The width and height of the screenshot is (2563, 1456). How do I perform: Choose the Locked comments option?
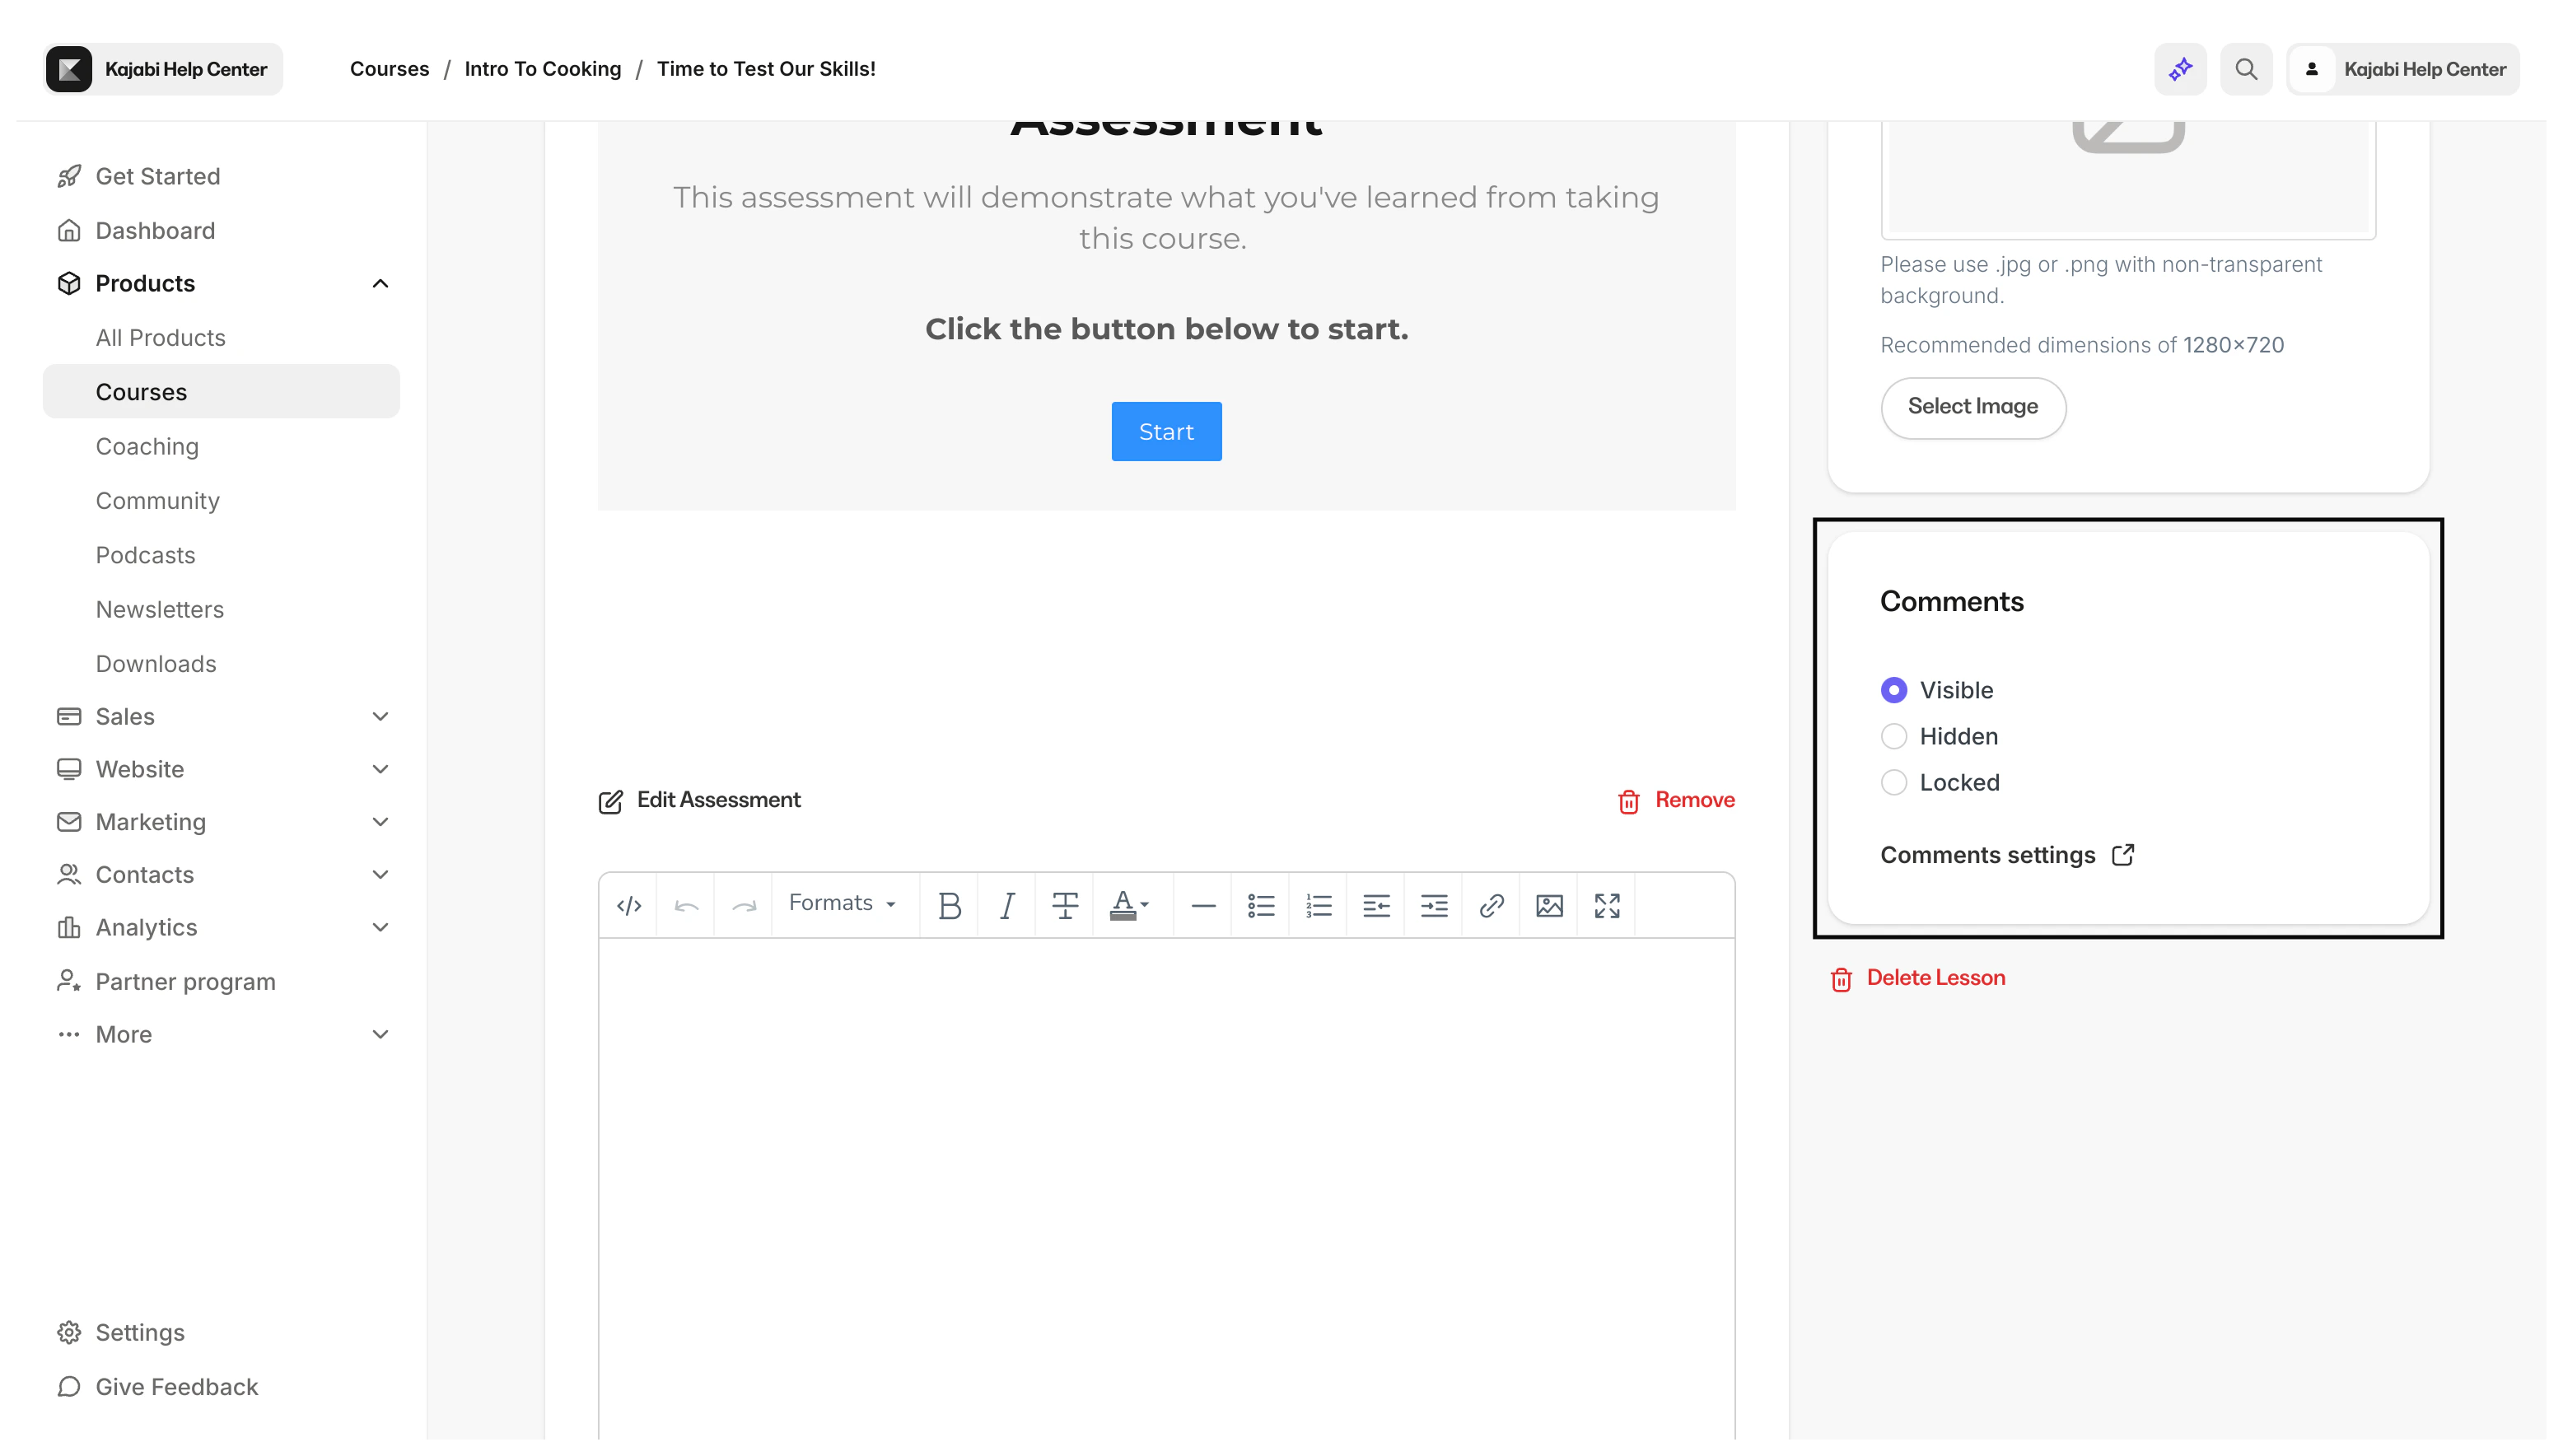click(1894, 782)
